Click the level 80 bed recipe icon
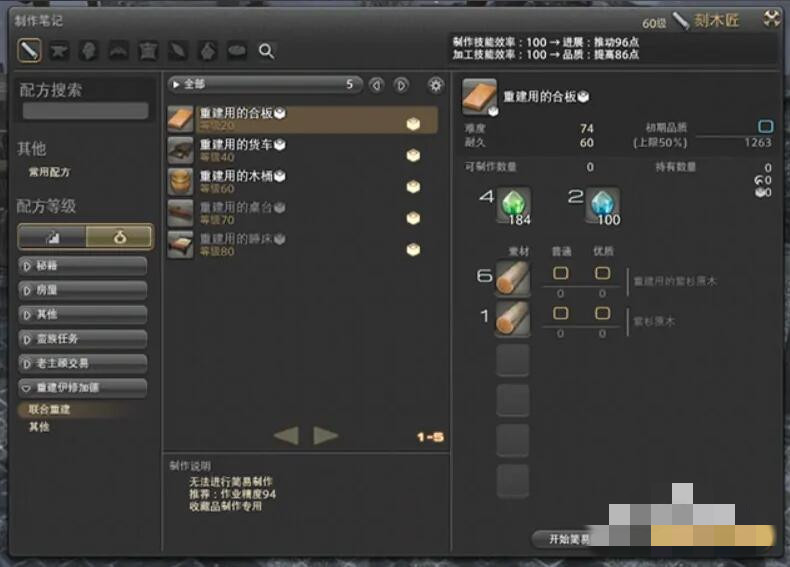The height and width of the screenshot is (567, 790). [x=180, y=244]
